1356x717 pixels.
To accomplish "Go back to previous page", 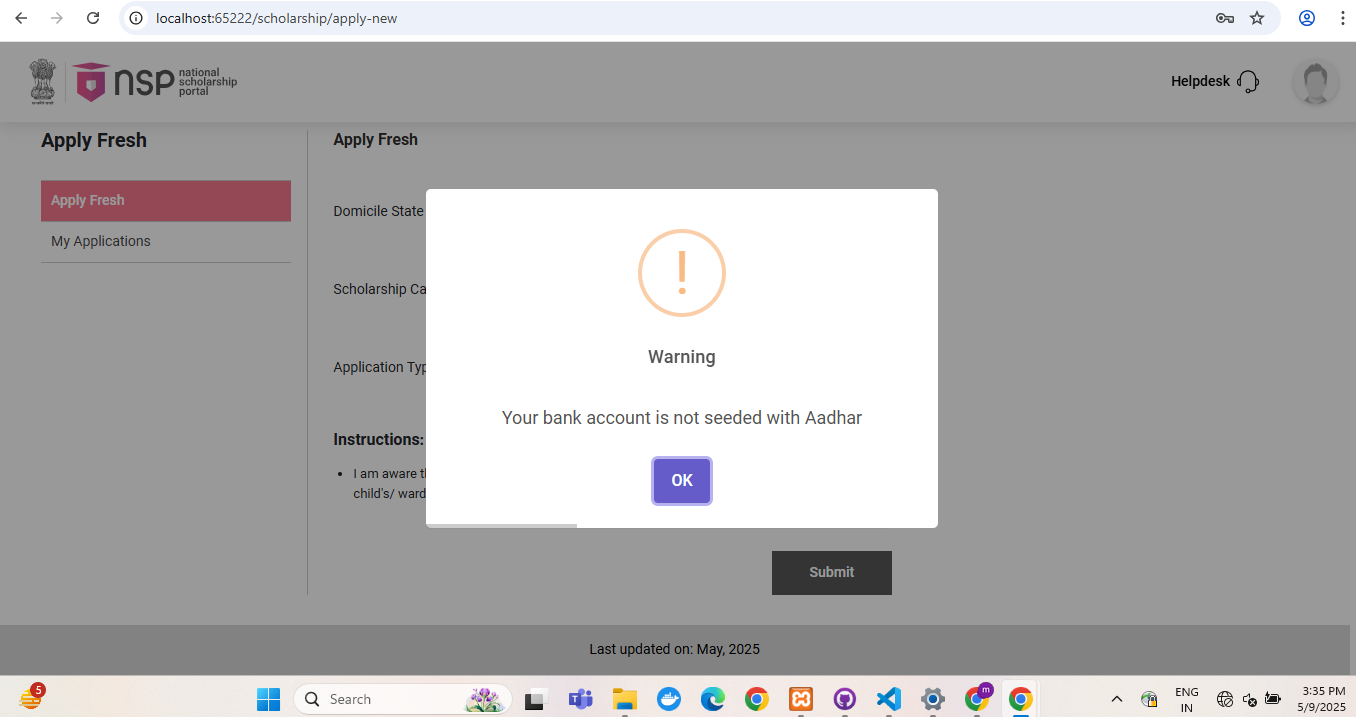I will [x=21, y=18].
